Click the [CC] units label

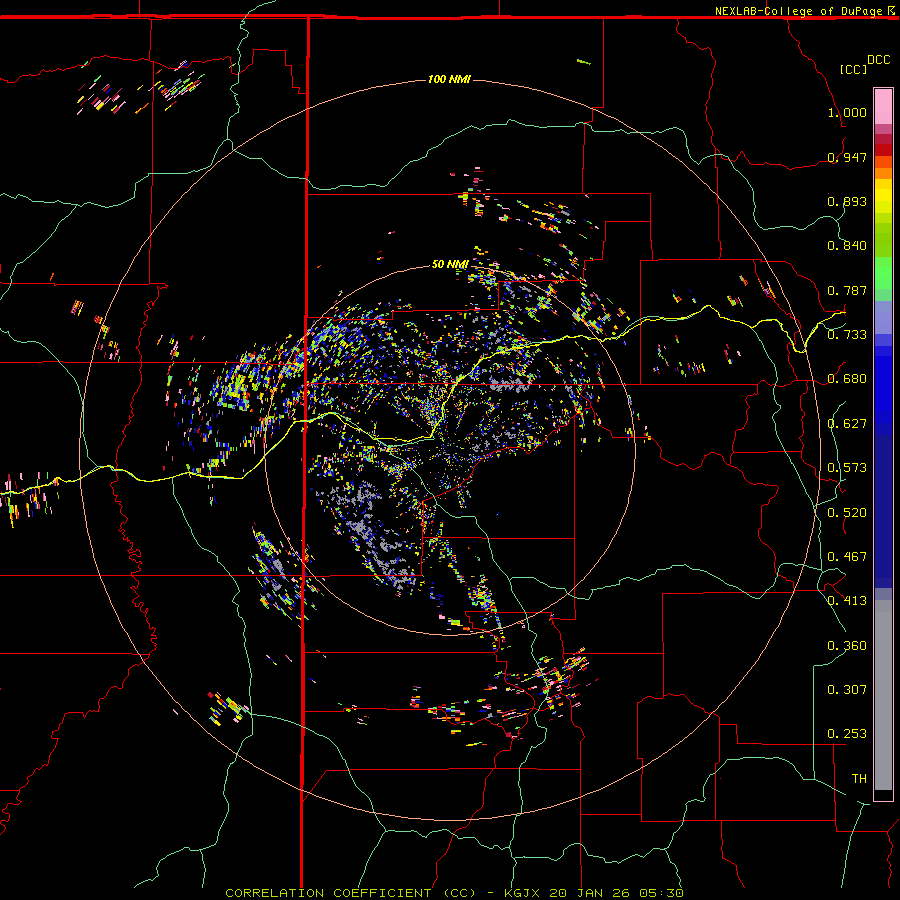[854, 69]
